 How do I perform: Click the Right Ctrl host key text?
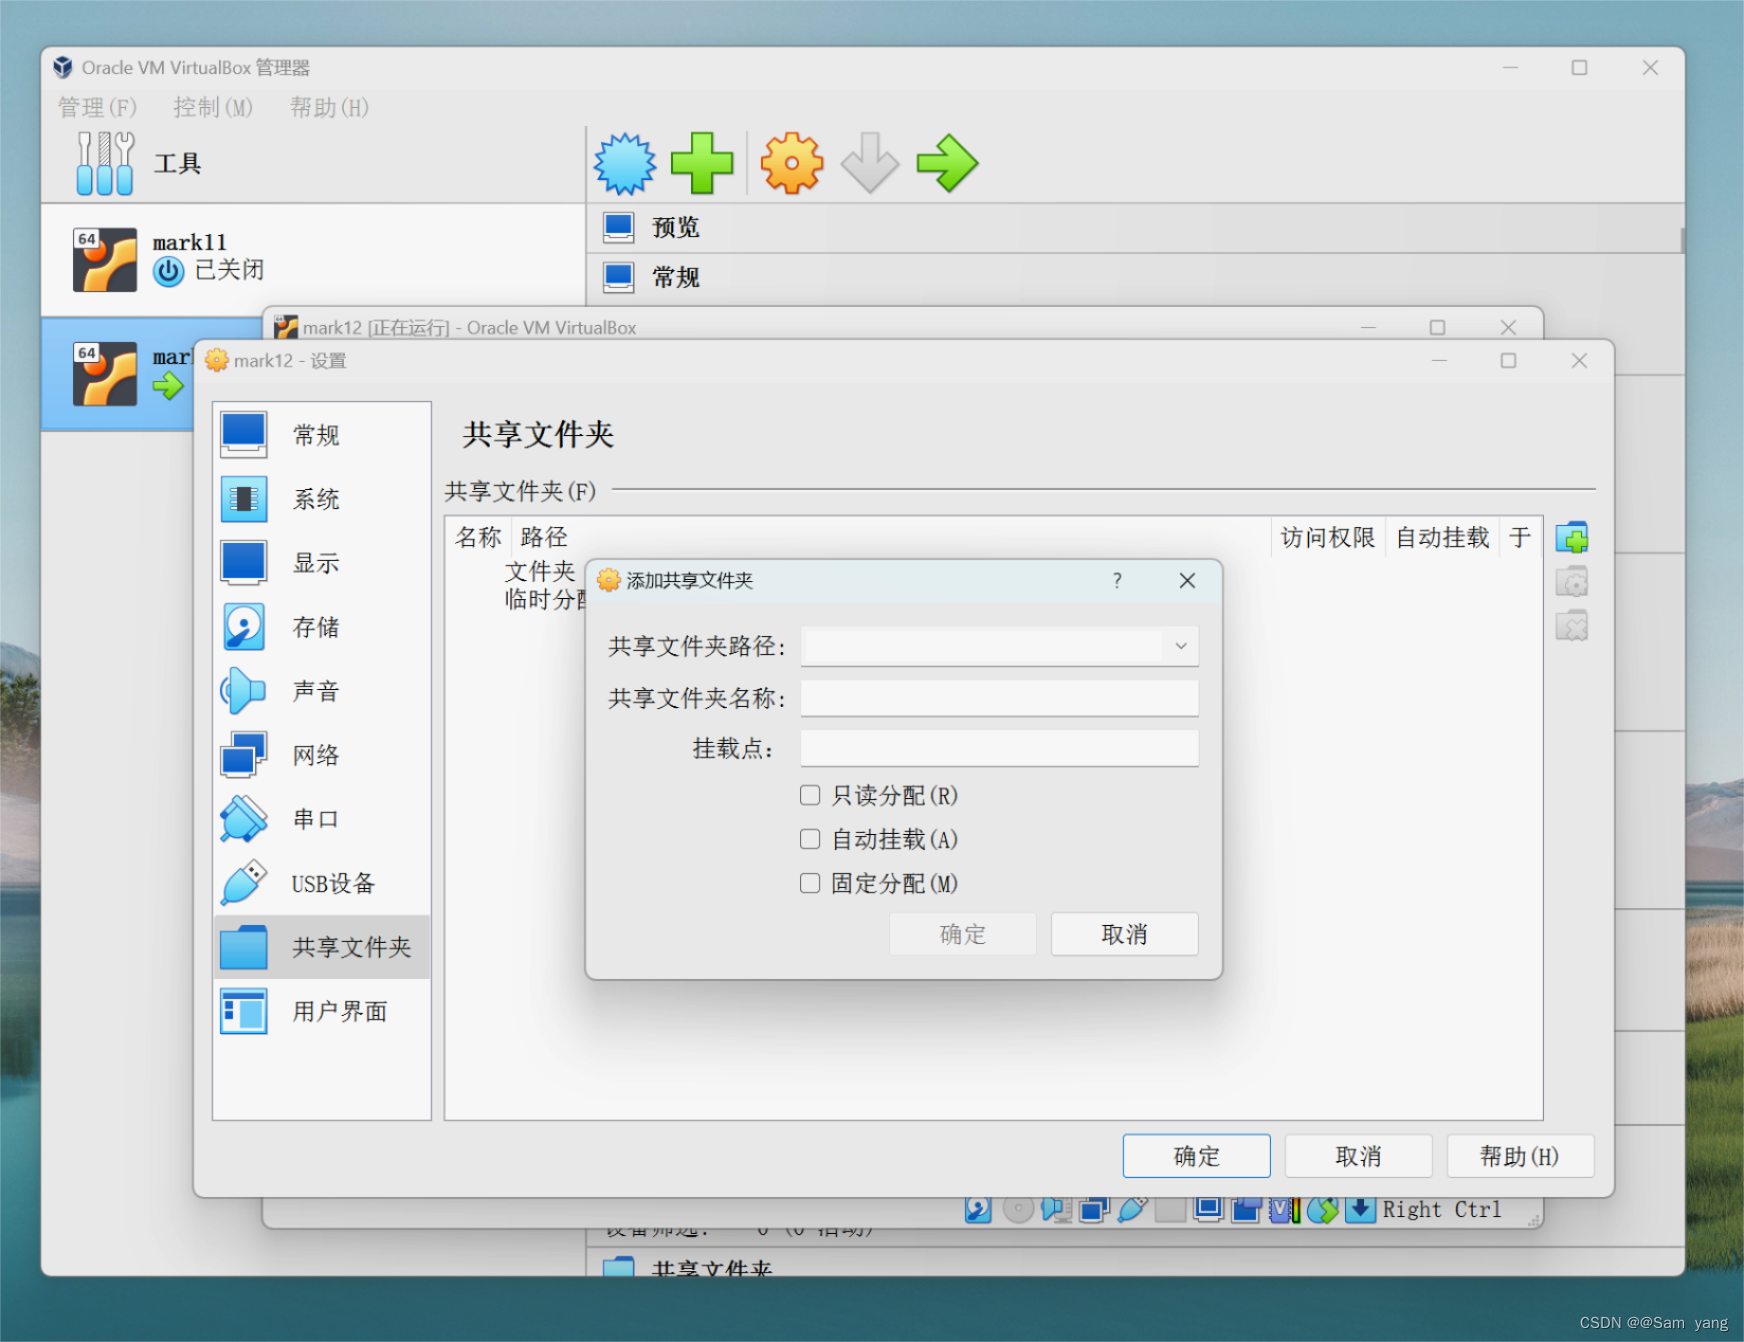(1442, 1210)
